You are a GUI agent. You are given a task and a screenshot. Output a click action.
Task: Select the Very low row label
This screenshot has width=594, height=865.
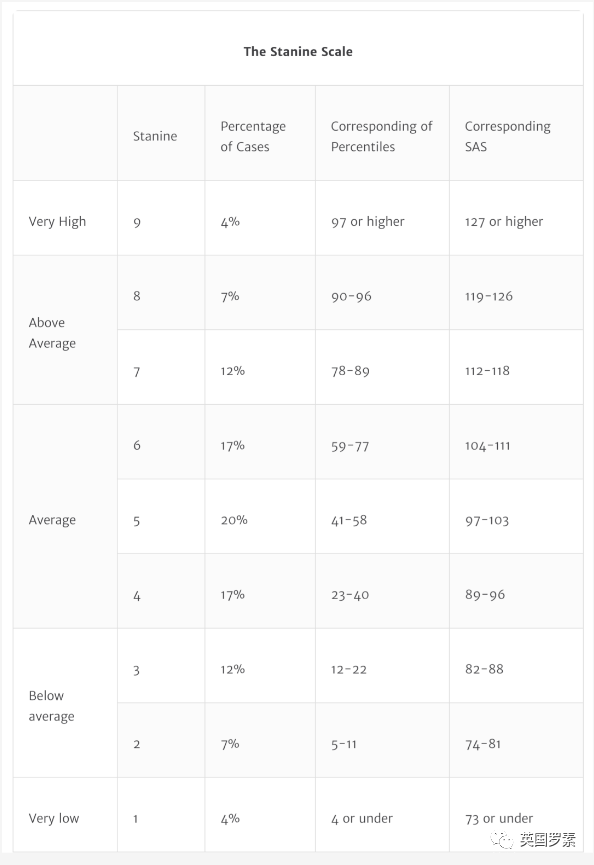tap(54, 818)
